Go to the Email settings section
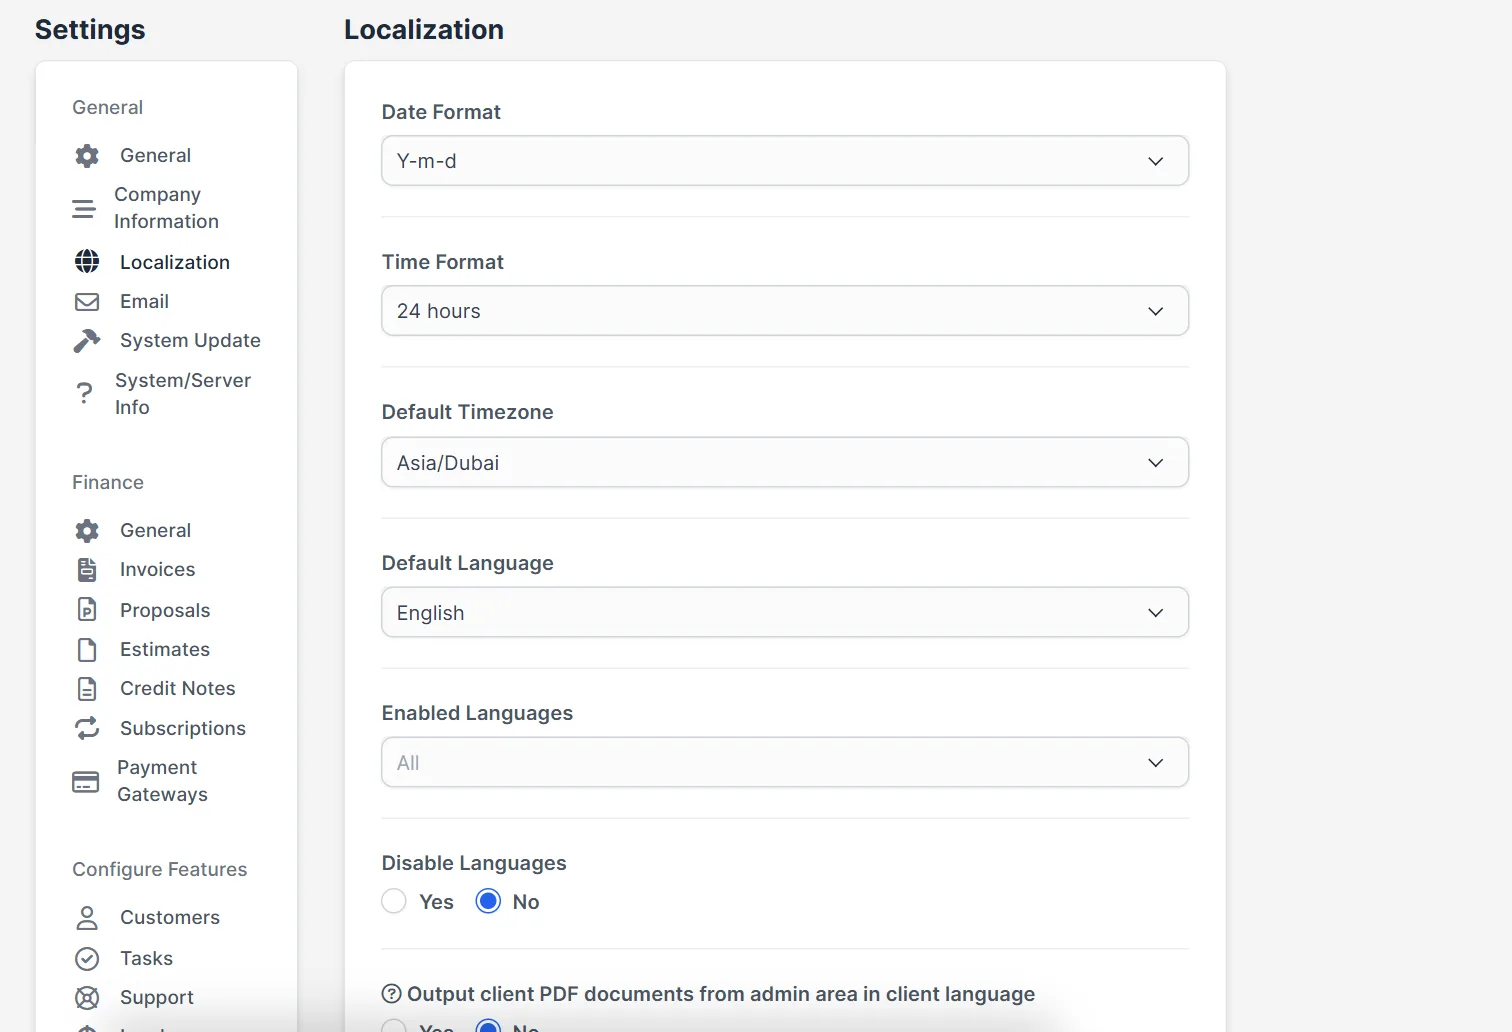The image size is (1512, 1032). (x=144, y=301)
